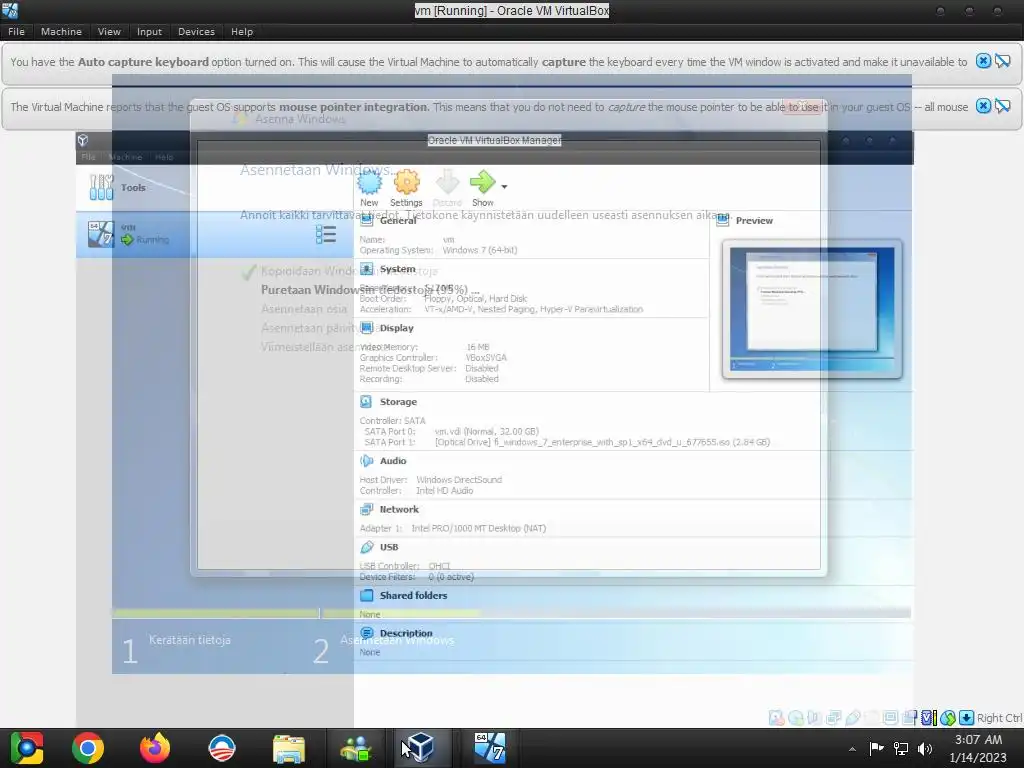Click the Optical Drive windows_7_enterprise iso entry
The image size is (1024, 768).
(602, 442)
